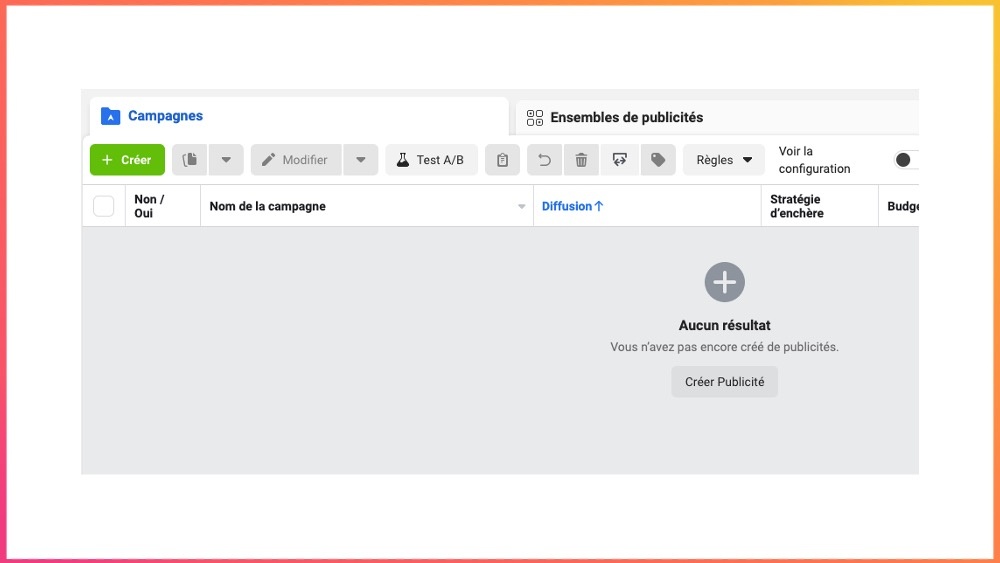Viewport: 1000px width, 563px height.
Task: Open Nom de la campagne column dropdown
Action: pos(522,207)
